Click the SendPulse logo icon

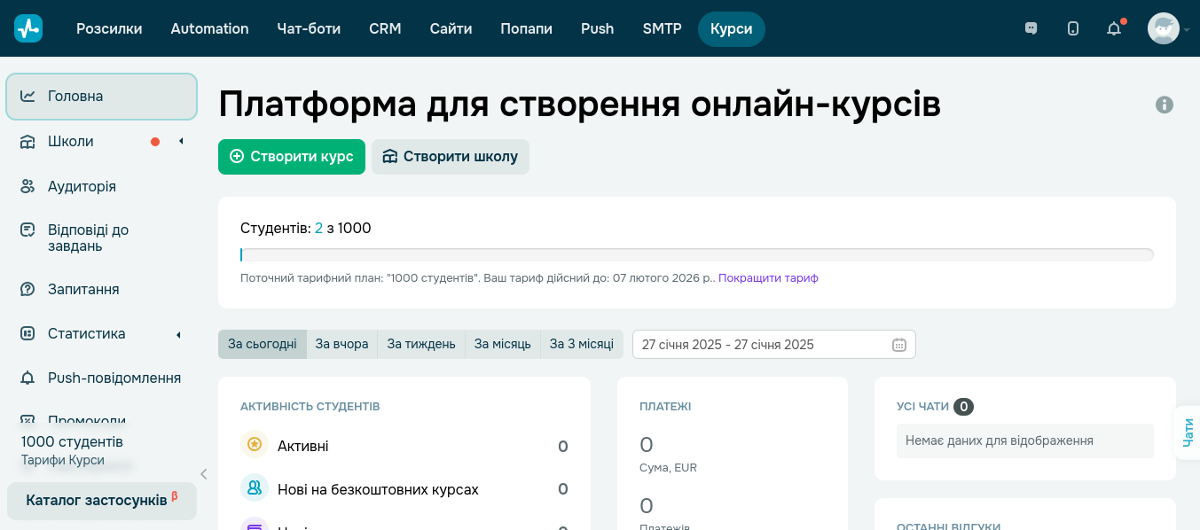point(28,28)
